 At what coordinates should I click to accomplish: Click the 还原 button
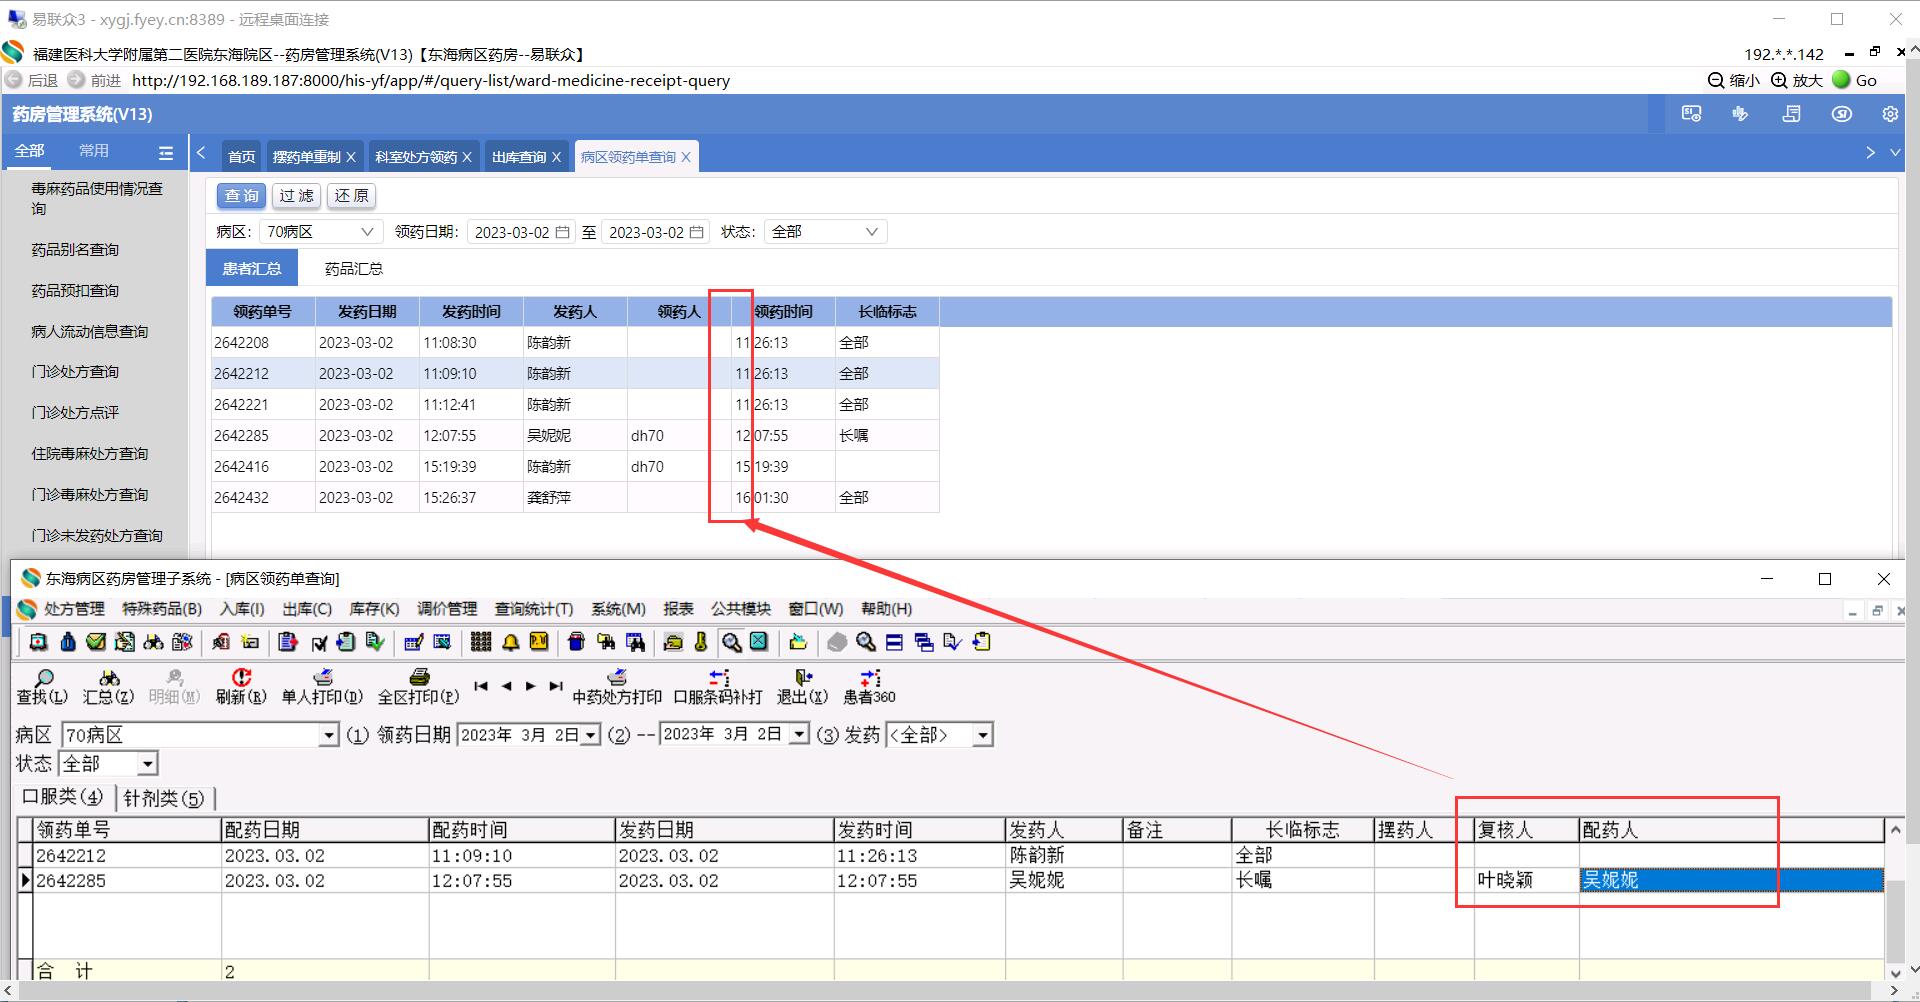point(351,196)
